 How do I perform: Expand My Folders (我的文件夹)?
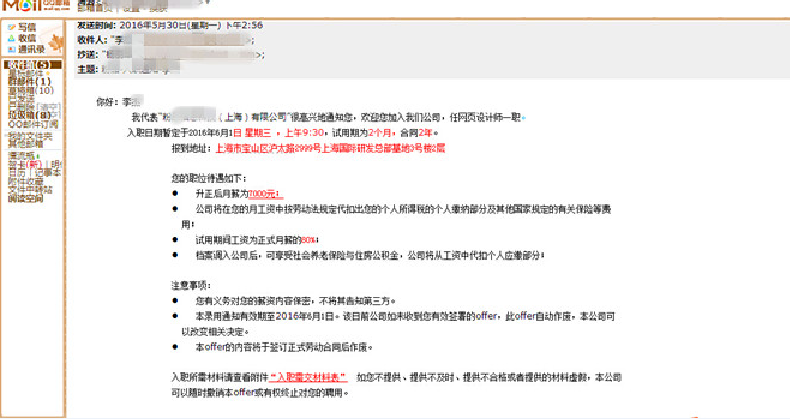pyautogui.click(x=29, y=135)
